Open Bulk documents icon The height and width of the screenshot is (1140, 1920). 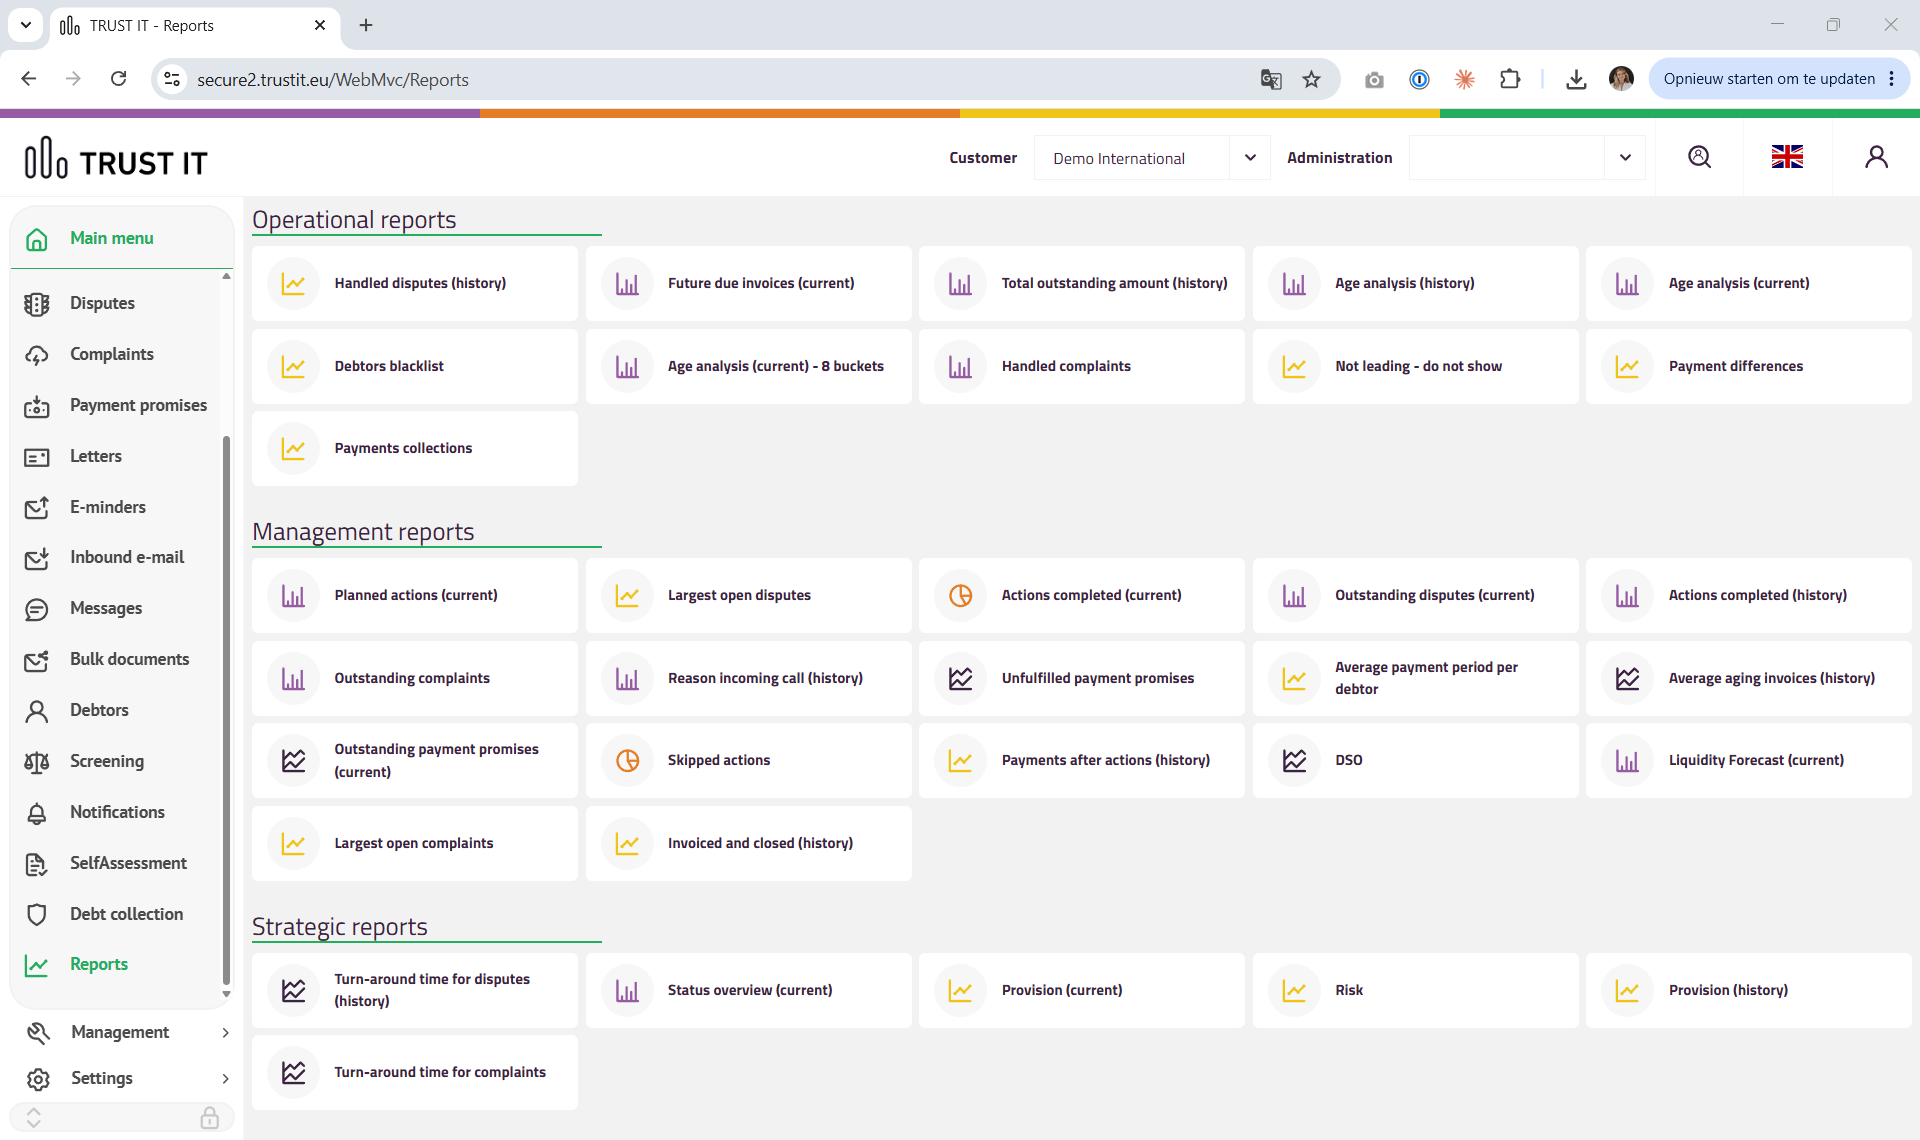pyautogui.click(x=37, y=660)
